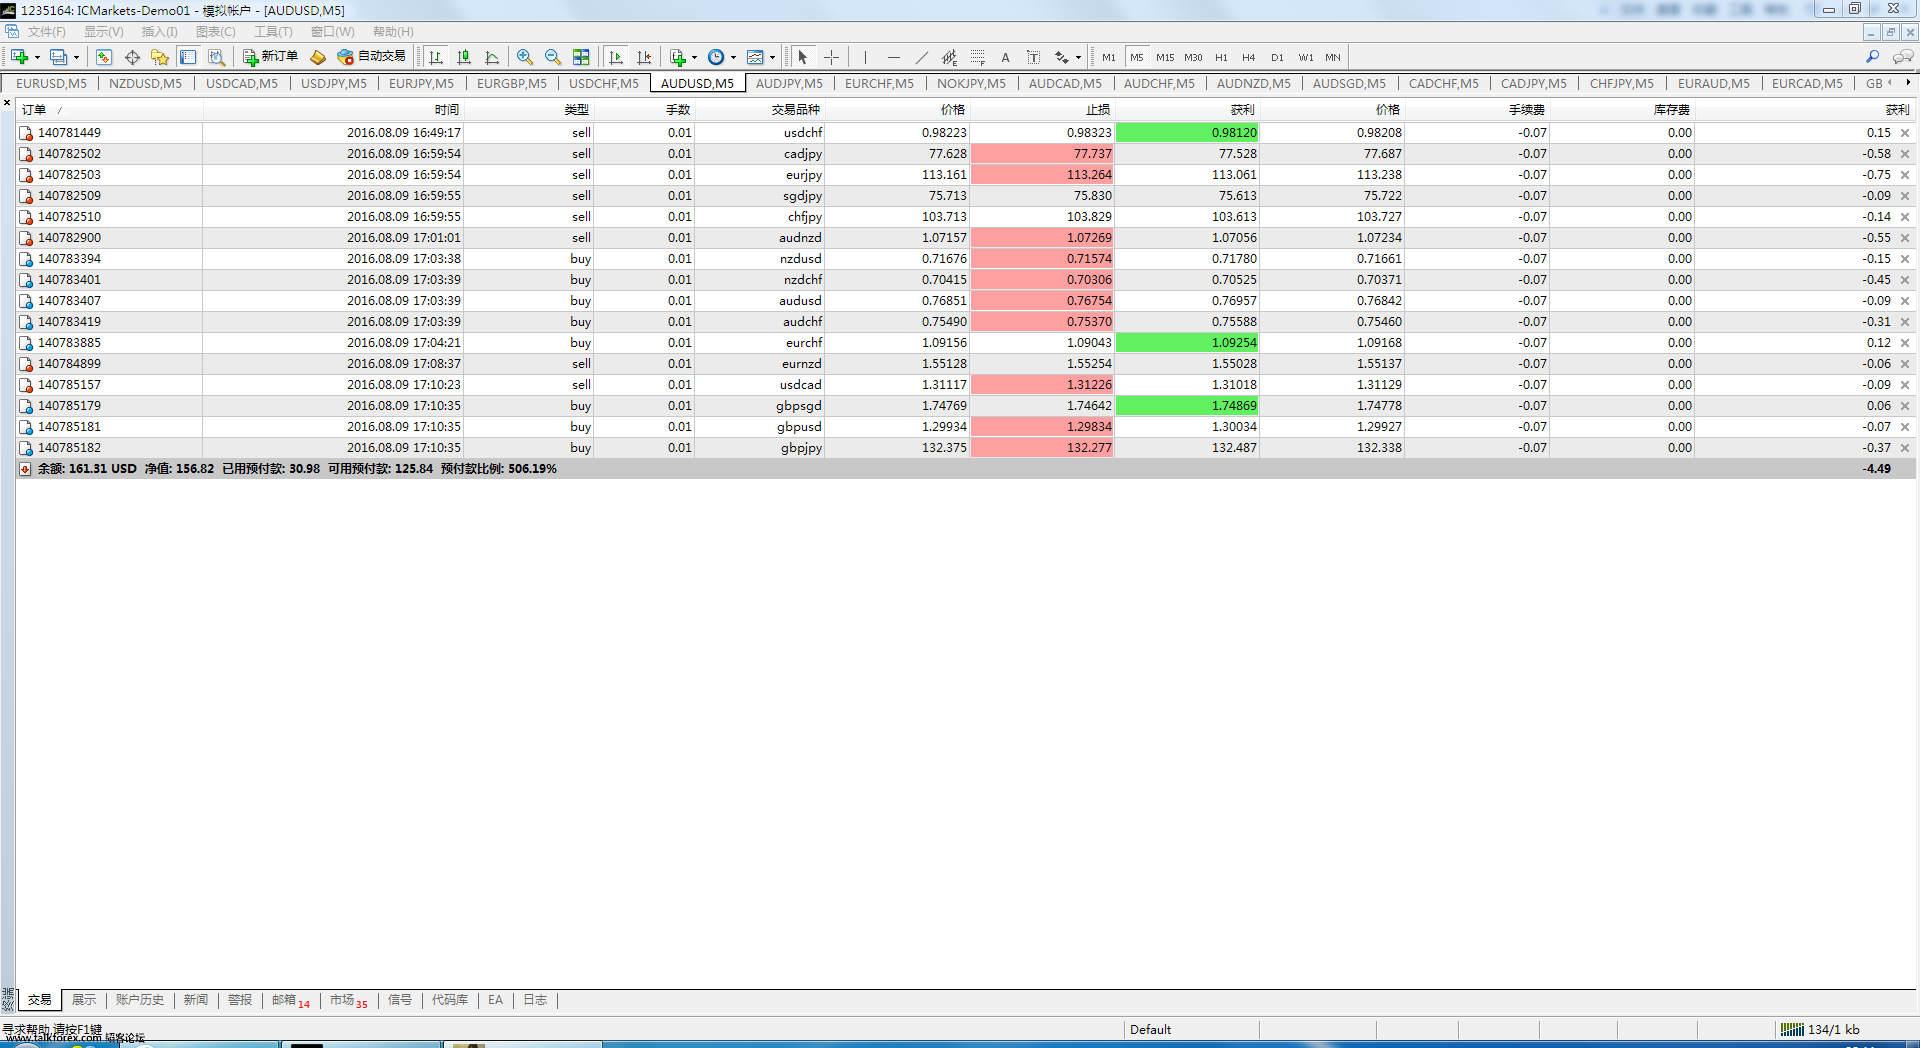Expand the Profiles dropdown arrow
The image size is (1920, 1048).
point(76,57)
